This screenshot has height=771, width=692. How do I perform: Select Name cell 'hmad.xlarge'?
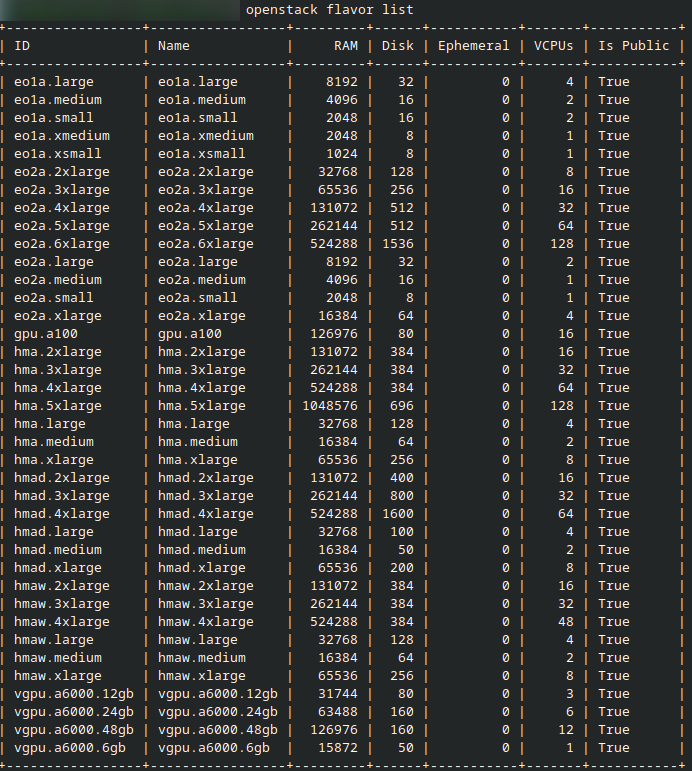tap(202, 568)
